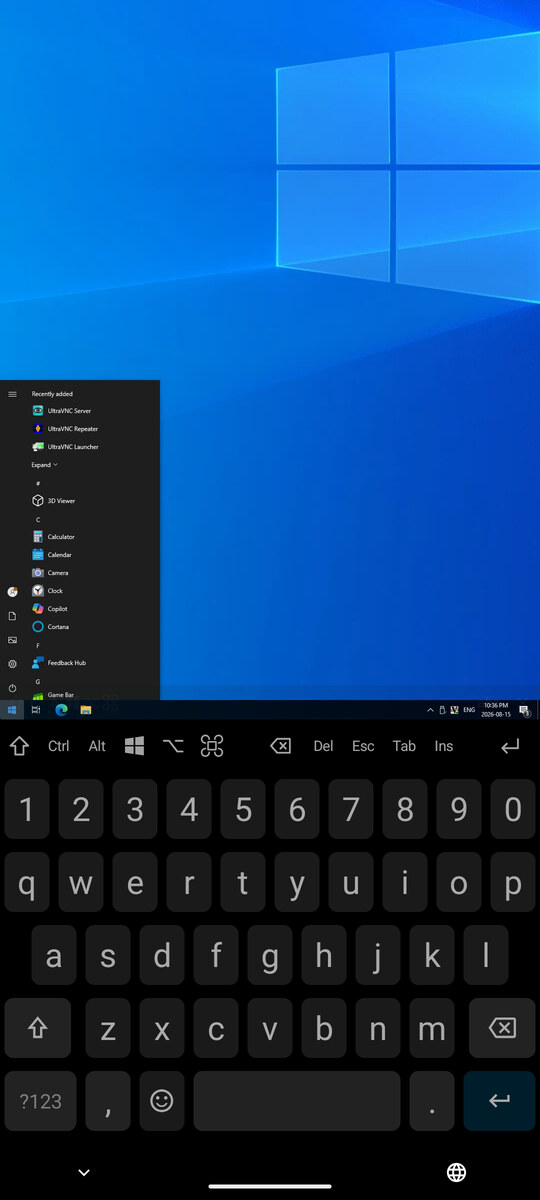Toggle the Shift modifier in toolbar row
This screenshot has width=540, height=1200.
19,746
